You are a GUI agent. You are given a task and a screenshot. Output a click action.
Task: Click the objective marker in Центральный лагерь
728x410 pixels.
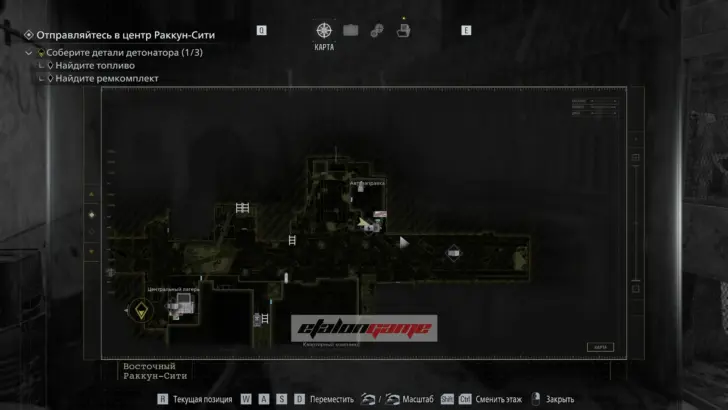(141, 311)
